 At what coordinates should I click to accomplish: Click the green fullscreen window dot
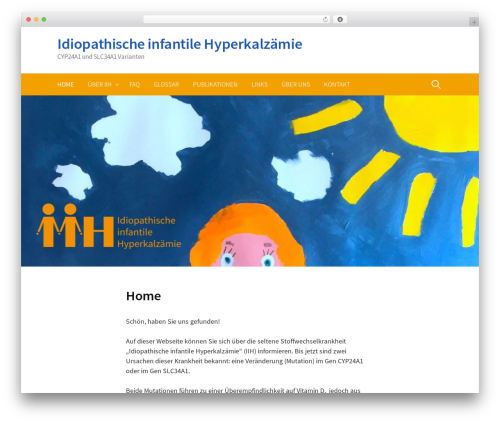tap(44, 19)
